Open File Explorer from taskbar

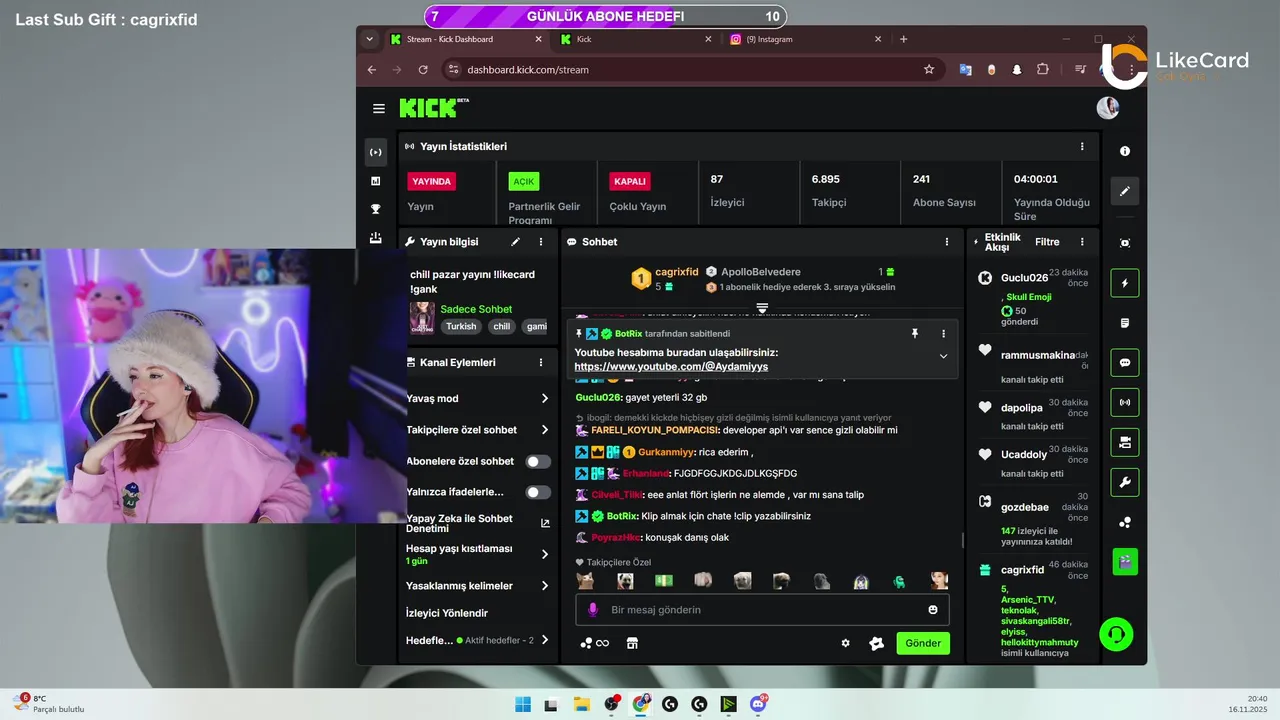[x=581, y=704]
